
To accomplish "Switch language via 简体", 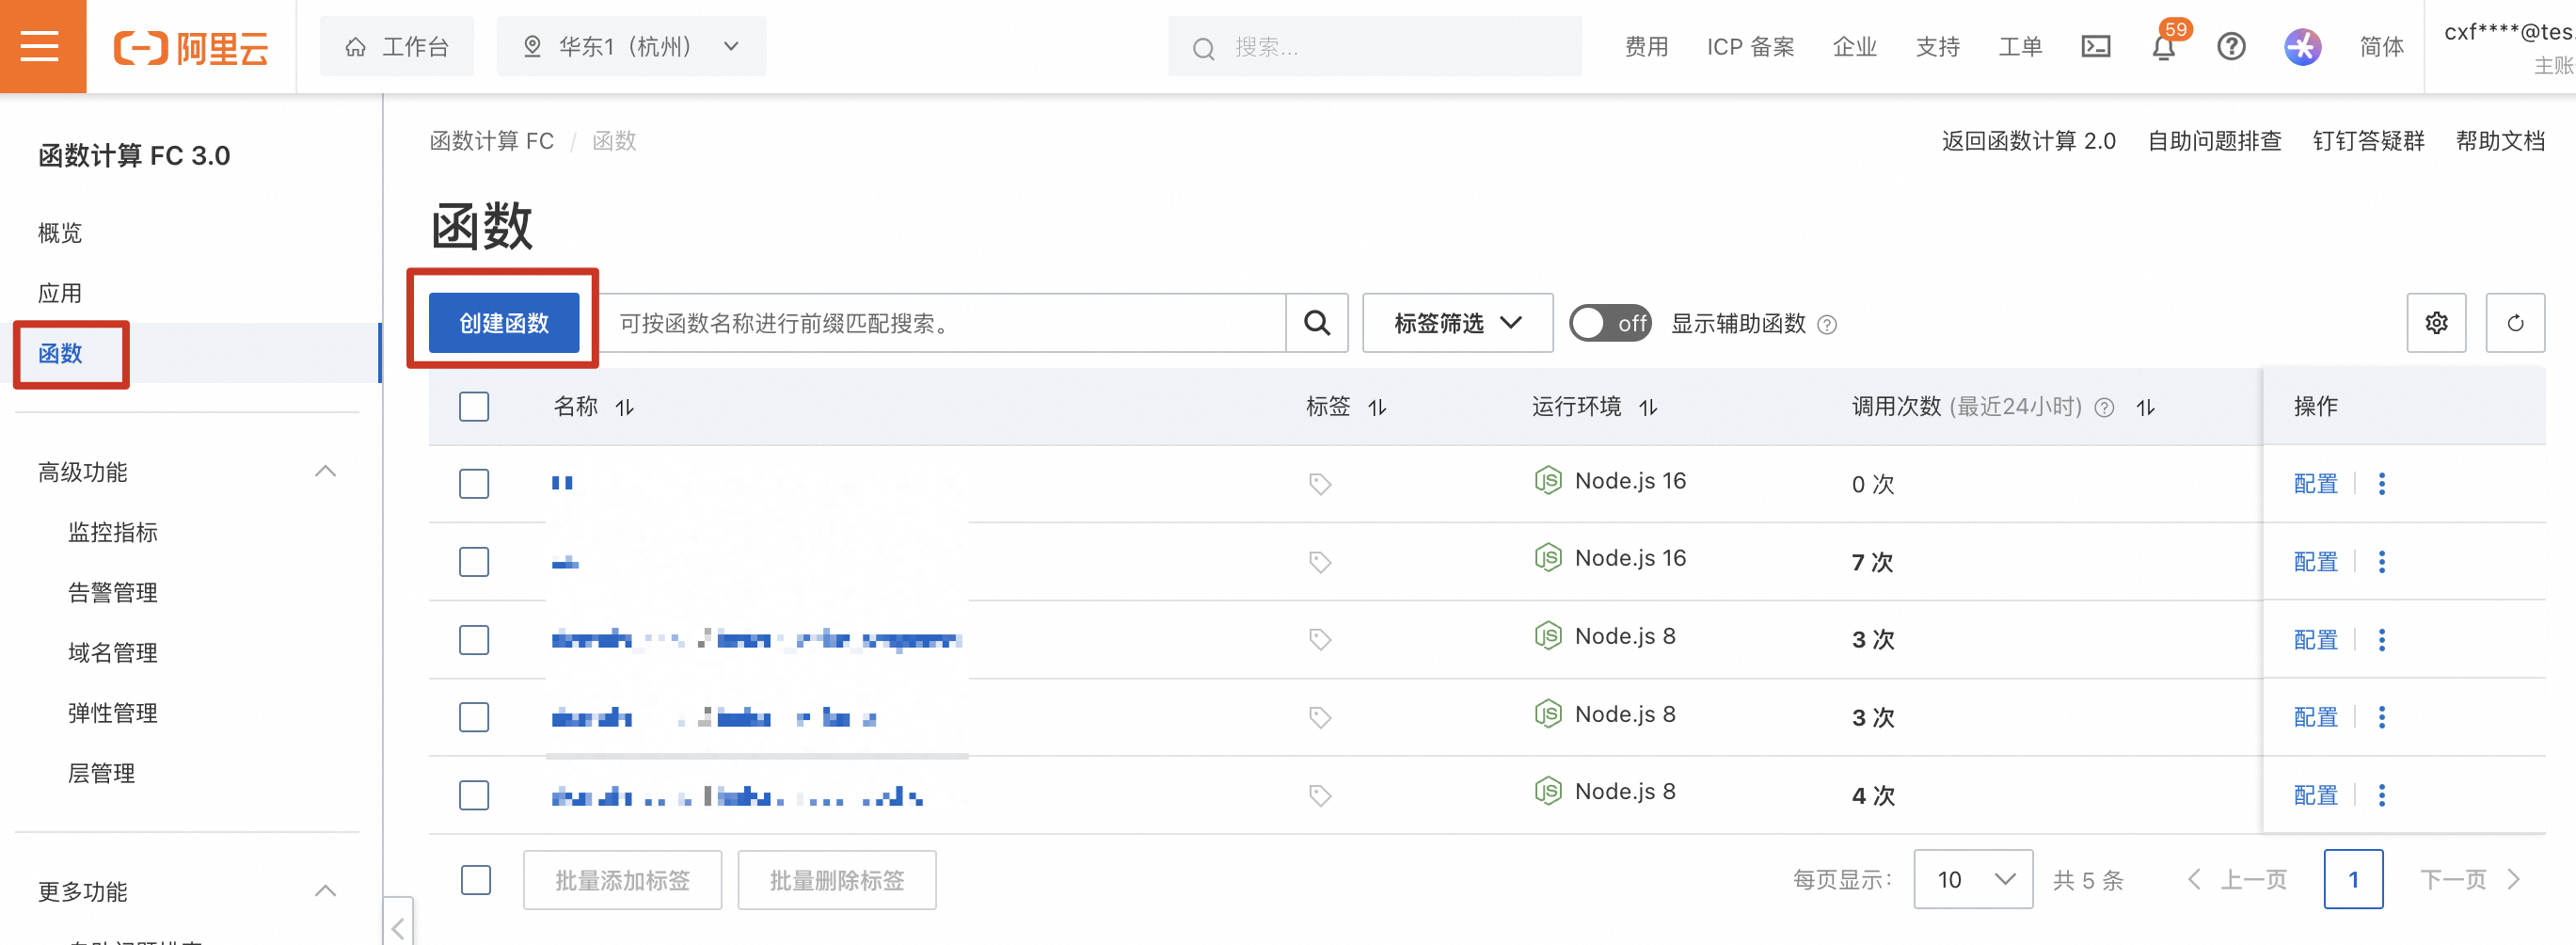I will (x=2381, y=47).
